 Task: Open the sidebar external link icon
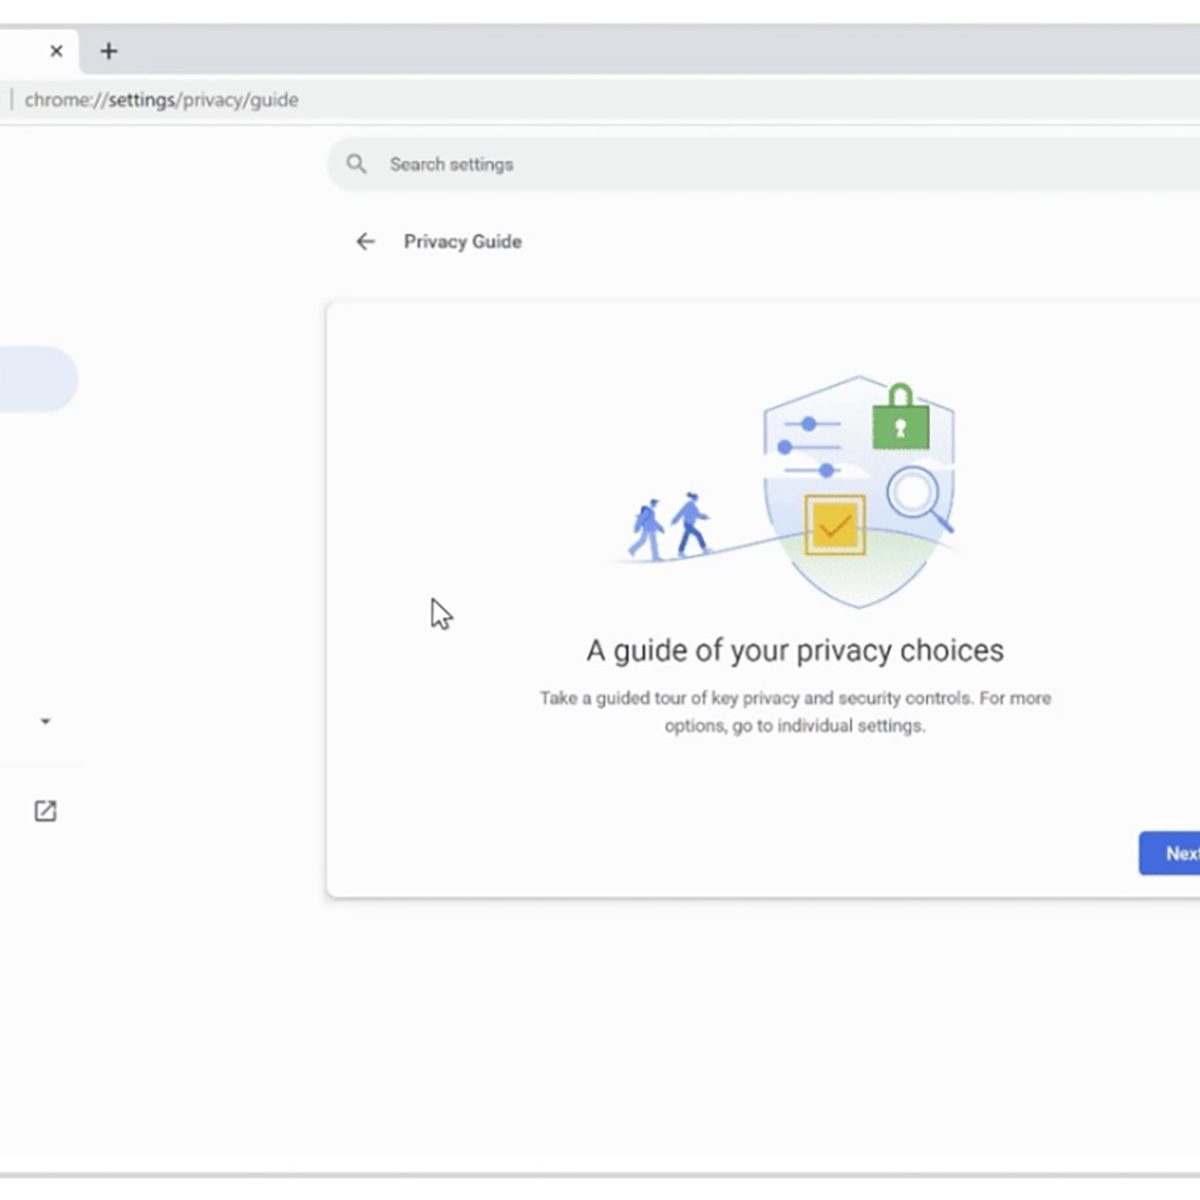pyautogui.click(x=45, y=811)
